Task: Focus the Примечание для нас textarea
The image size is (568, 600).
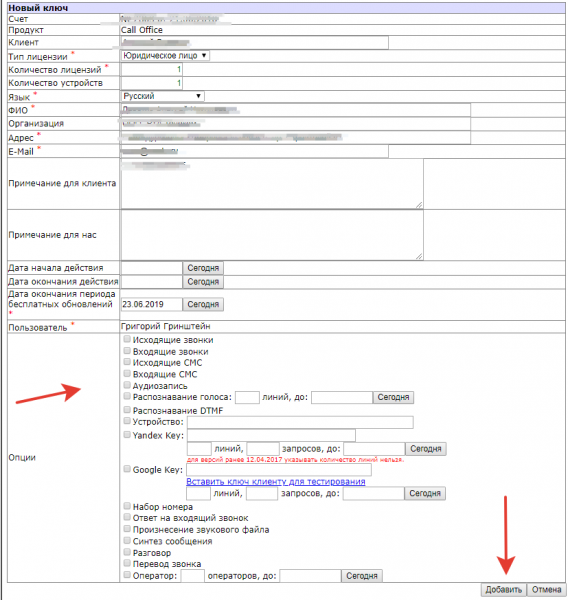Action: pos(272,235)
